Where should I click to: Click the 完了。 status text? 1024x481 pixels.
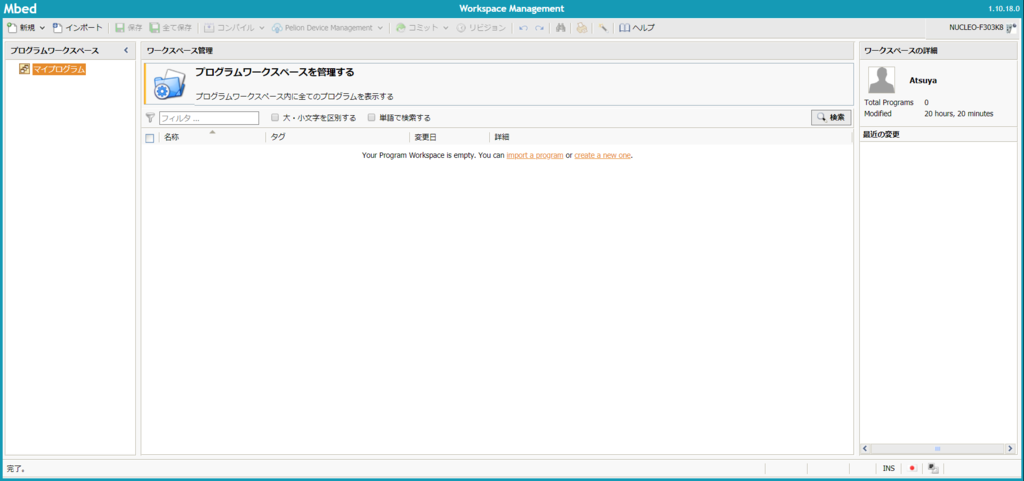click(16, 469)
